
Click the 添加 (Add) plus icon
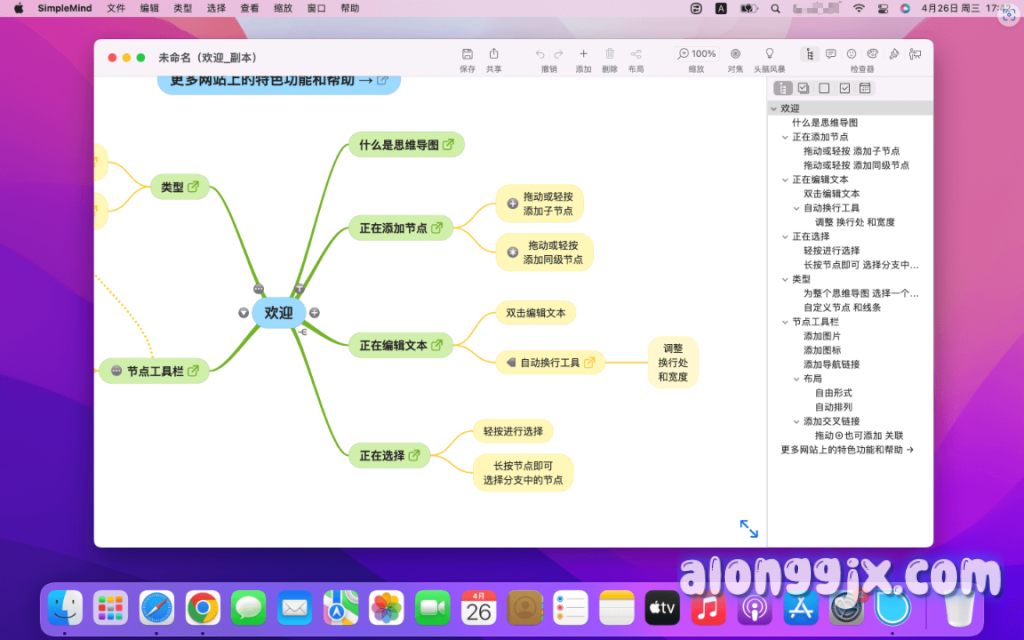tap(583, 54)
